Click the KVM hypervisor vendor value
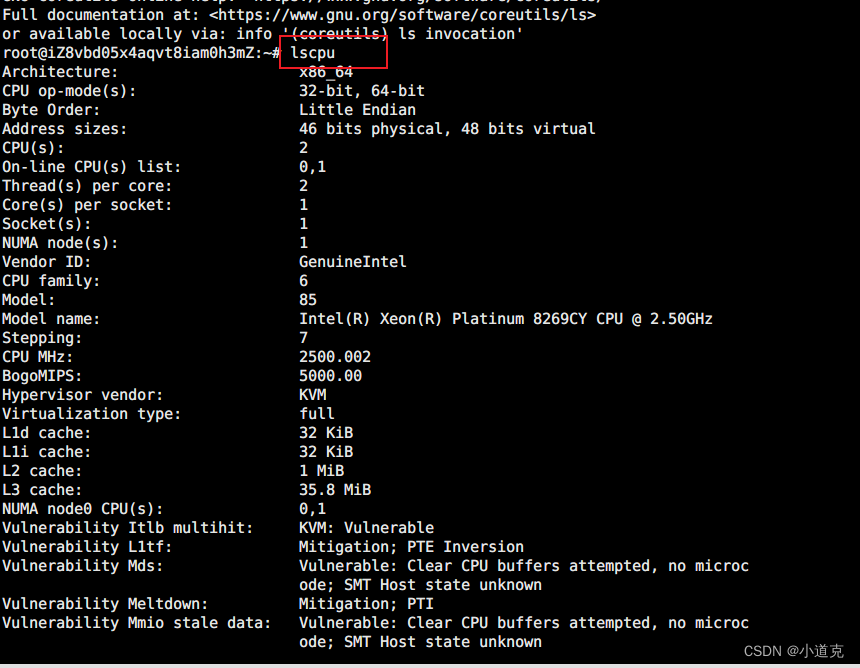The image size is (860, 668). click(313, 395)
